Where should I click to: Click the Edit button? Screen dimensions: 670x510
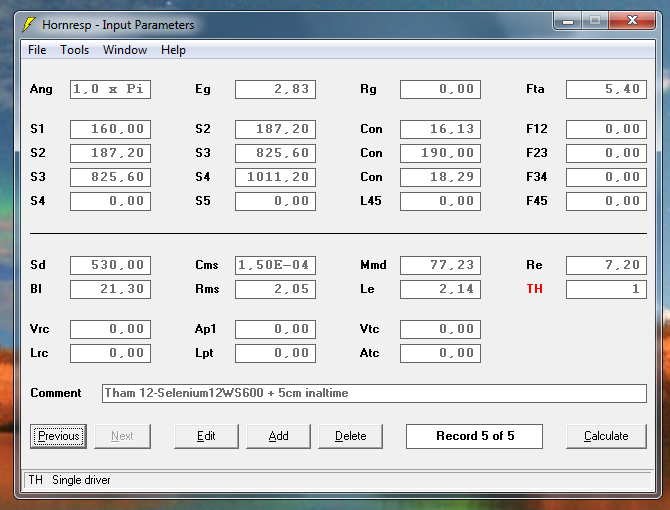pyautogui.click(x=206, y=436)
